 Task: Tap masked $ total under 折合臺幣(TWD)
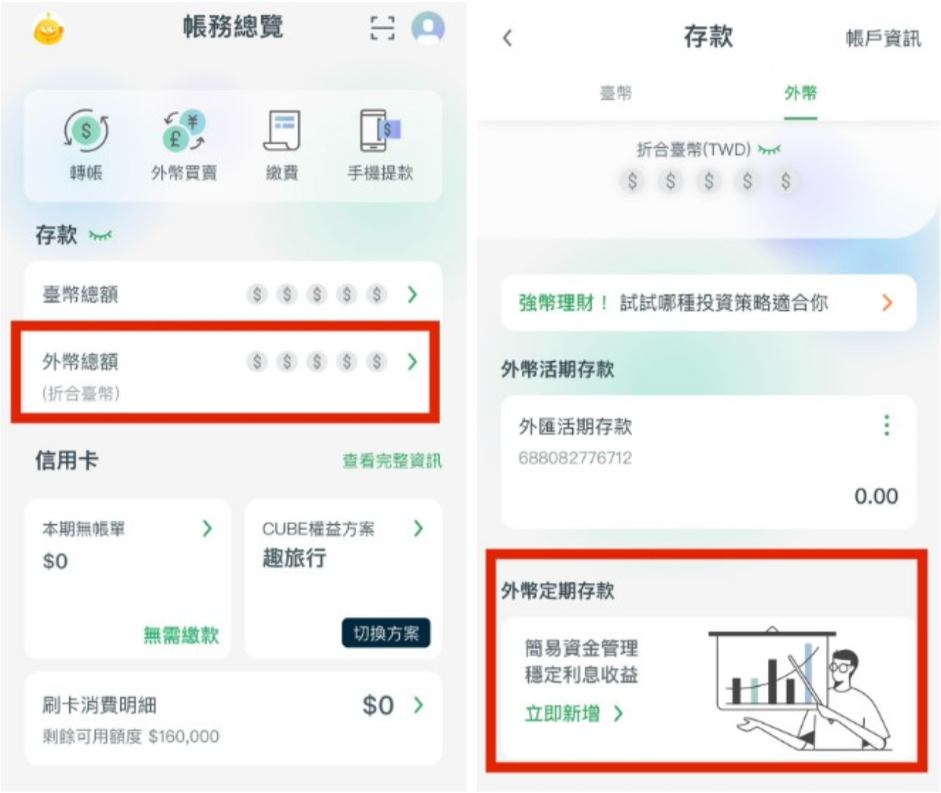pos(709,181)
